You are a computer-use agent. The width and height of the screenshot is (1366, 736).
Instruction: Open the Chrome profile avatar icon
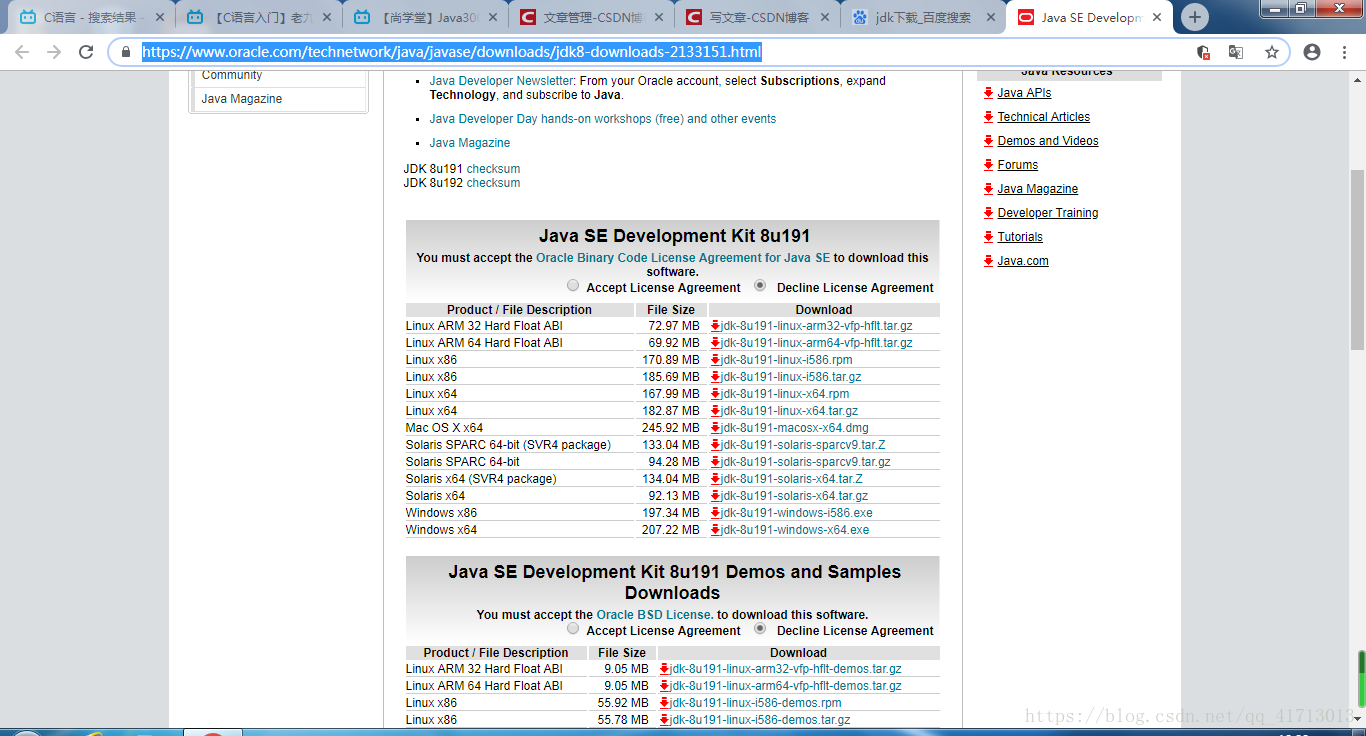pyautogui.click(x=1312, y=52)
